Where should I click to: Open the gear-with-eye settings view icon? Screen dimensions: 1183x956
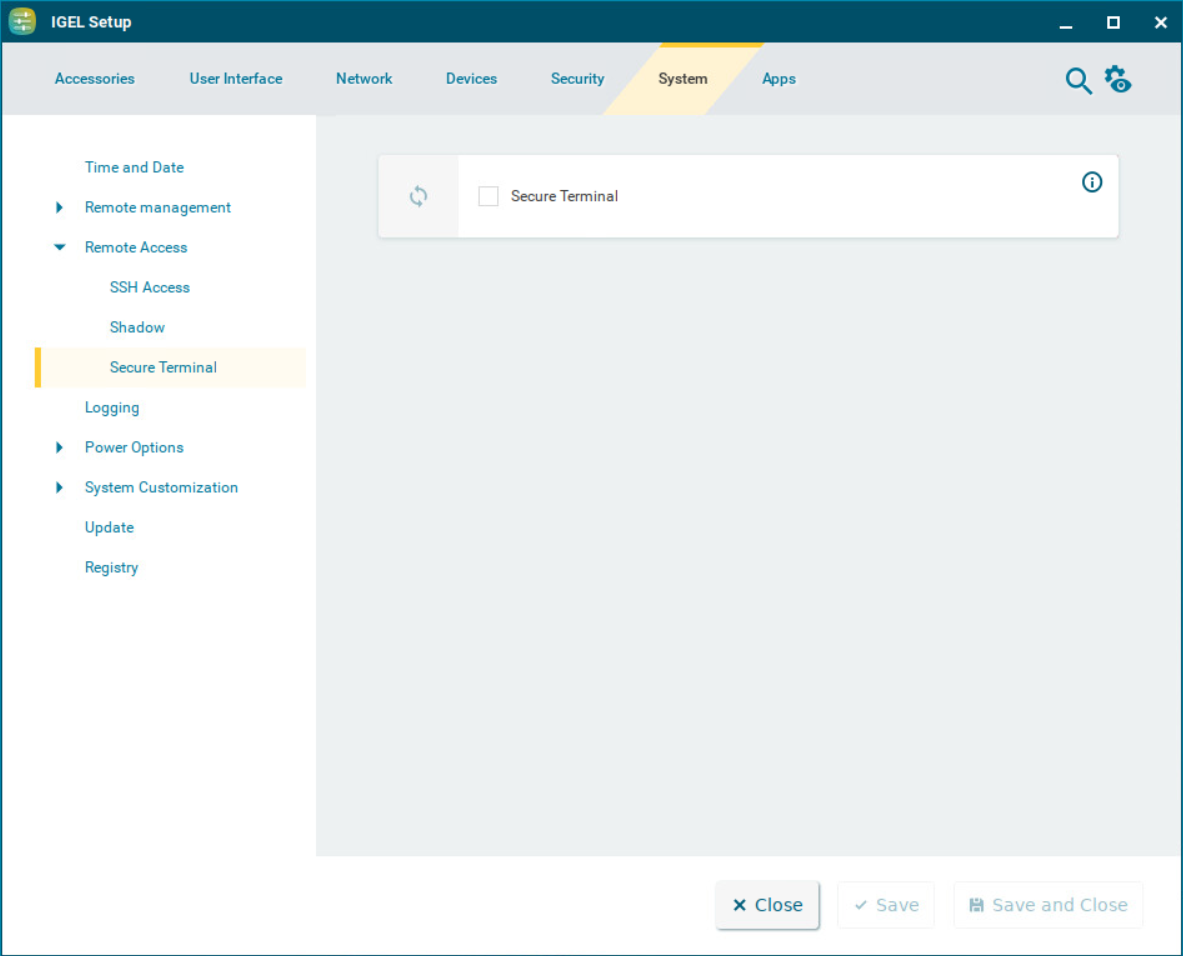(x=1117, y=79)
